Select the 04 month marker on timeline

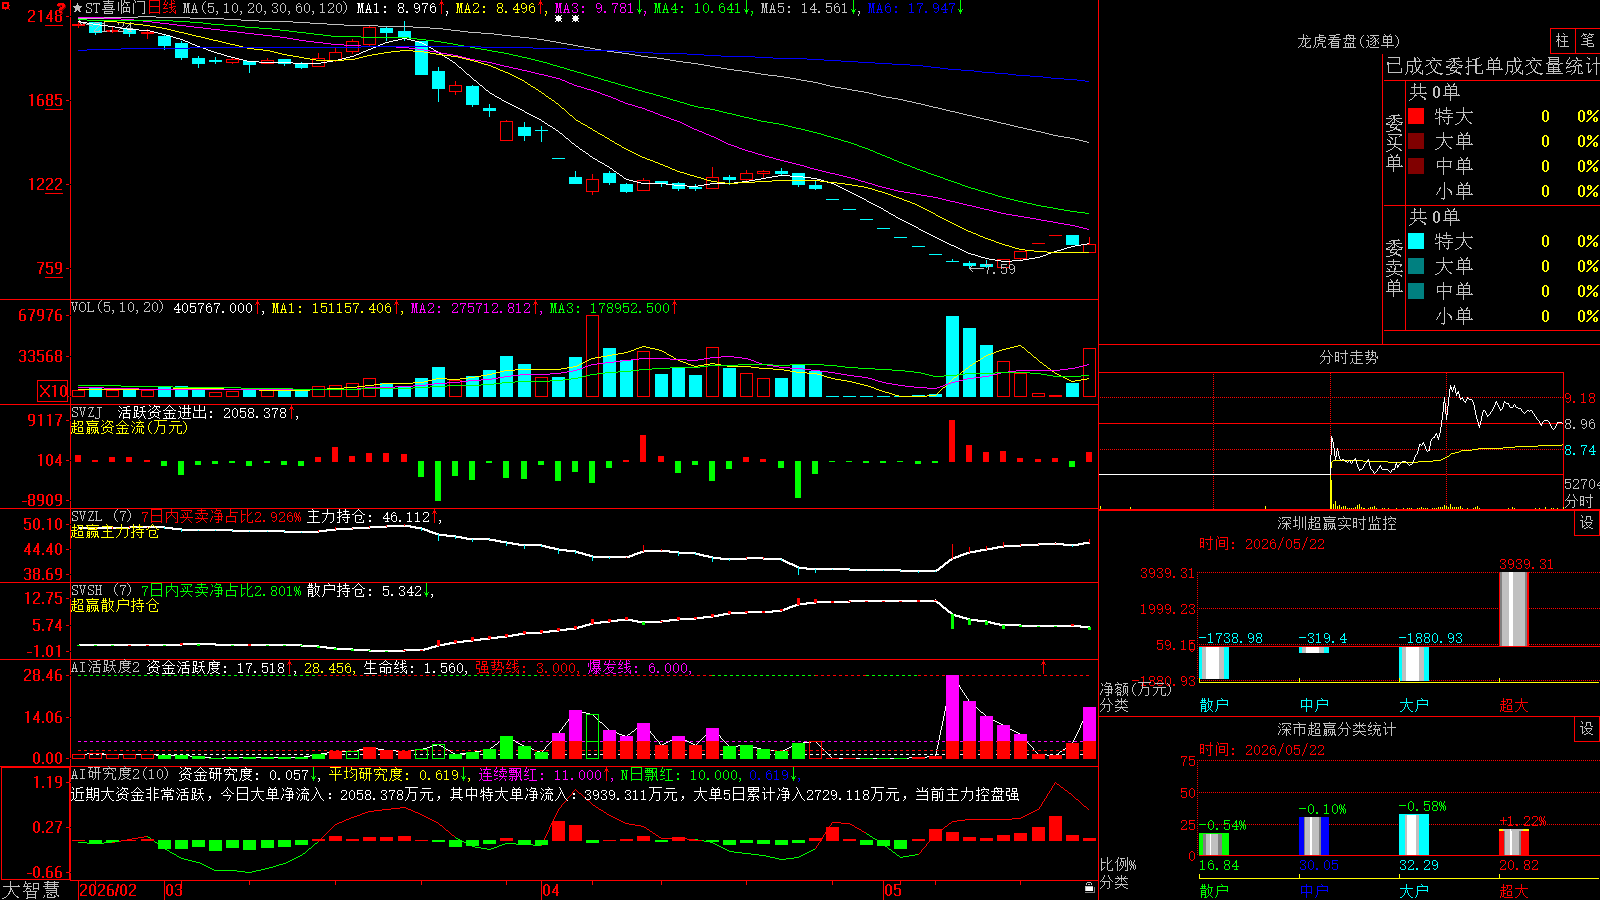tap(551, 890)
